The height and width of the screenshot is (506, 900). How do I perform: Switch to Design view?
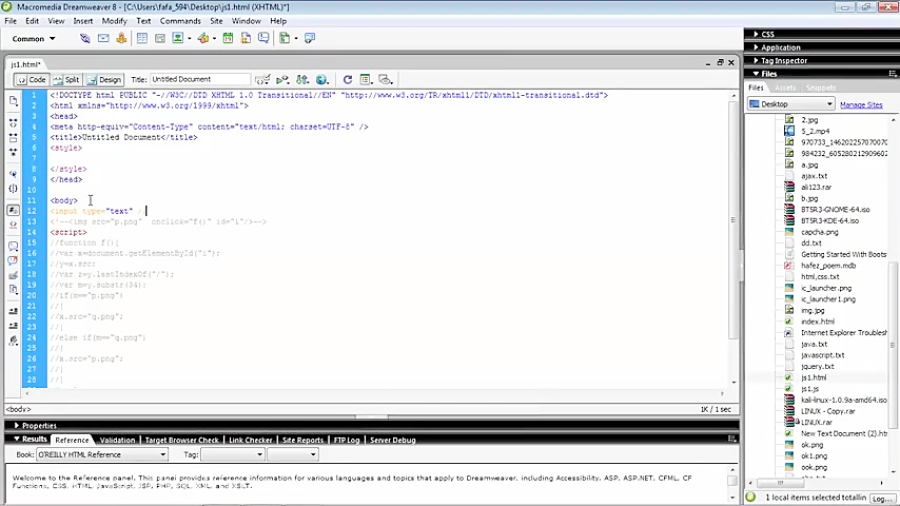(x=104, y=80)
